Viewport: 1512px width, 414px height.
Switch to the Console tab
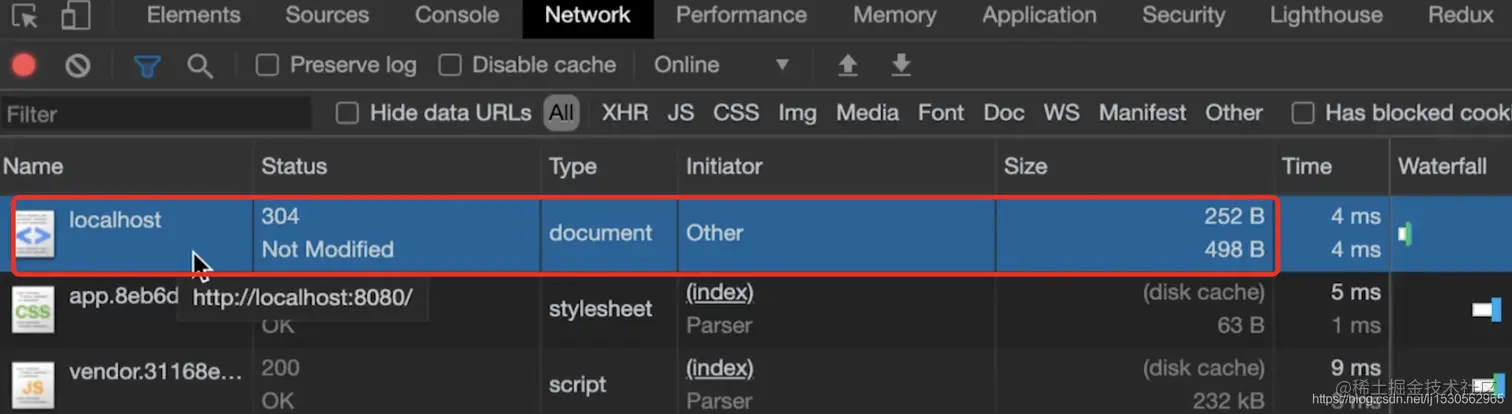457,15
